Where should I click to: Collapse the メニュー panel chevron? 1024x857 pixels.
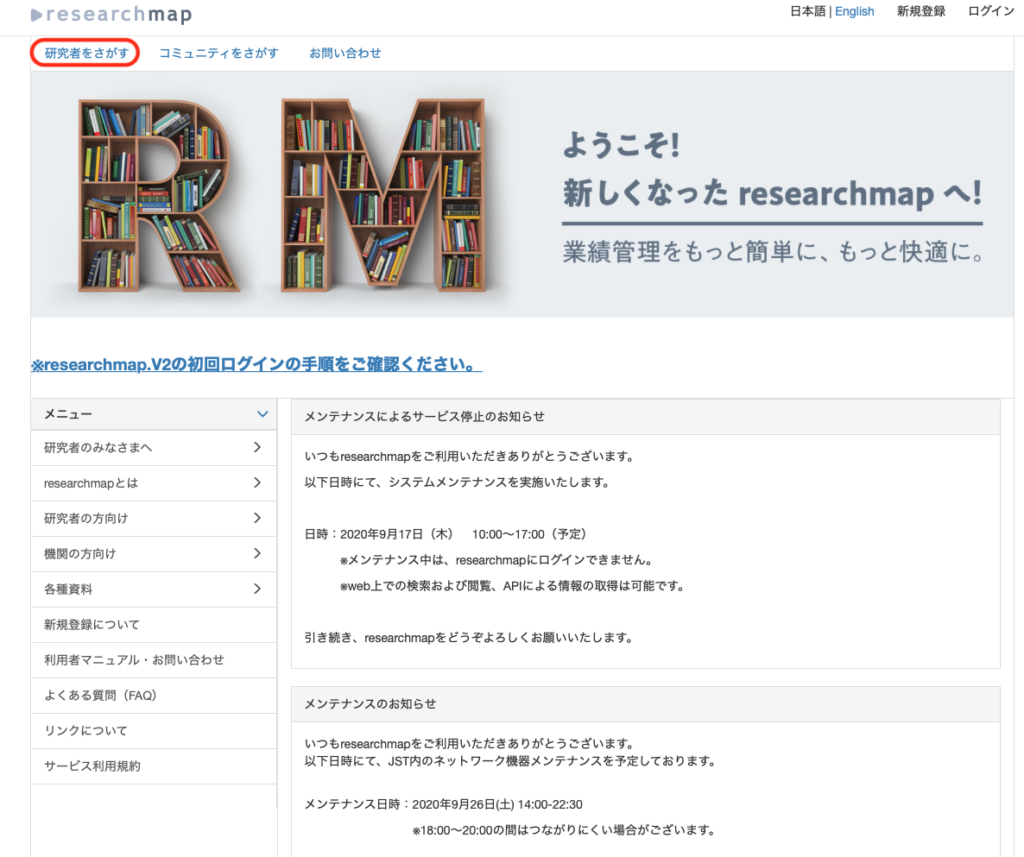pos(263,414)
